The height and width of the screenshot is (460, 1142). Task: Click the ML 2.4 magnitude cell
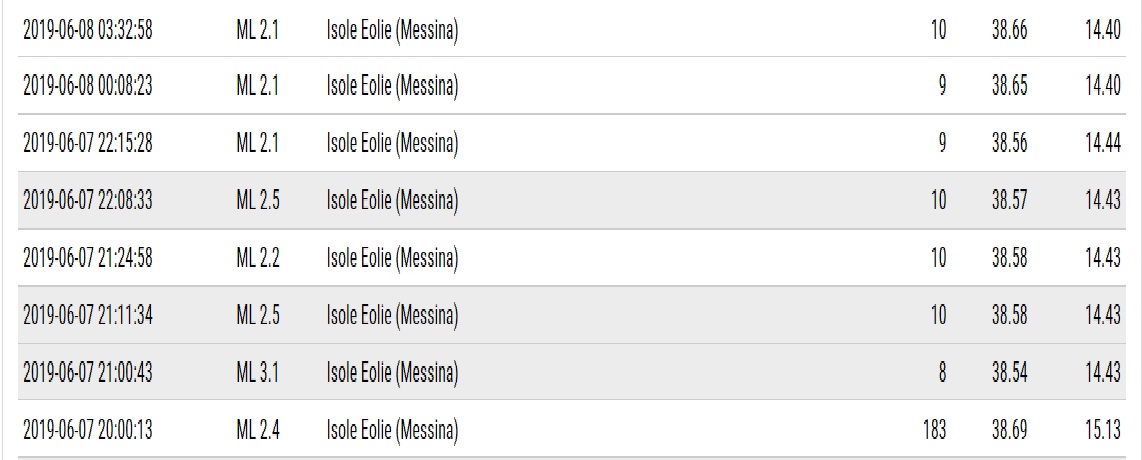(258, 431)
